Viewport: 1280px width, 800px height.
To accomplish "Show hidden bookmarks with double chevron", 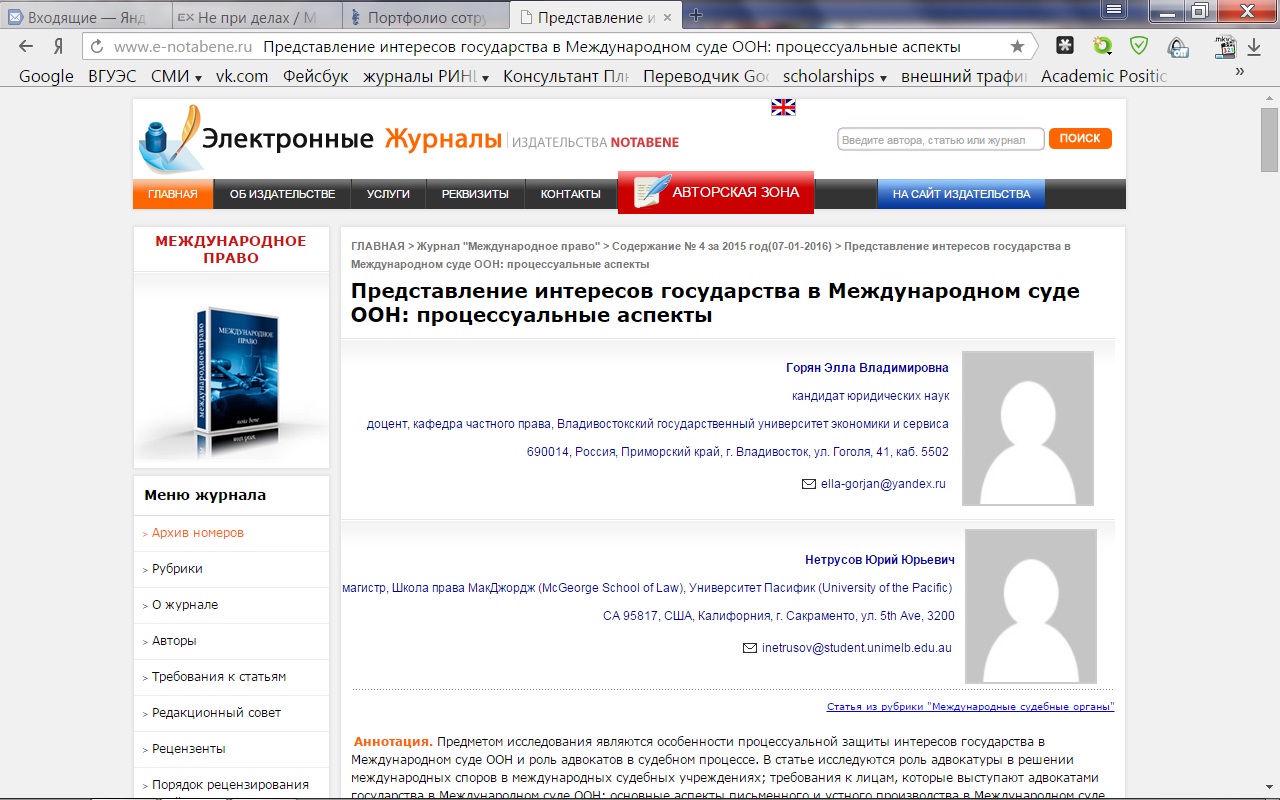I will pos(1239,72).
